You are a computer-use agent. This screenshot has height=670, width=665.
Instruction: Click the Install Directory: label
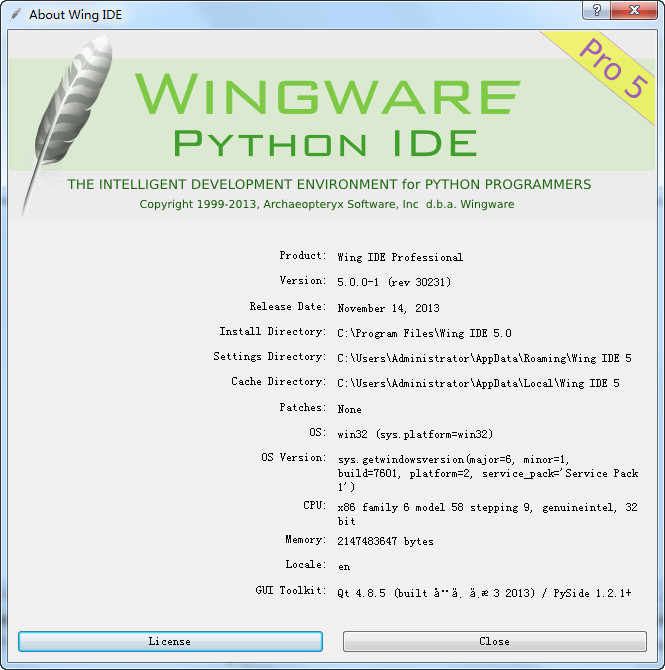coord(273,332)
